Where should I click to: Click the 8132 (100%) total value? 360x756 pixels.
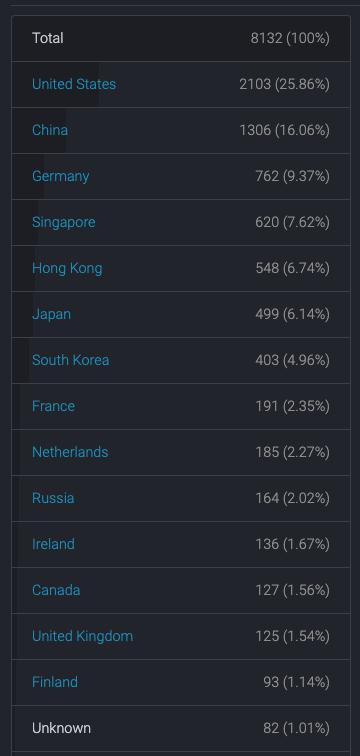(290, 39)
